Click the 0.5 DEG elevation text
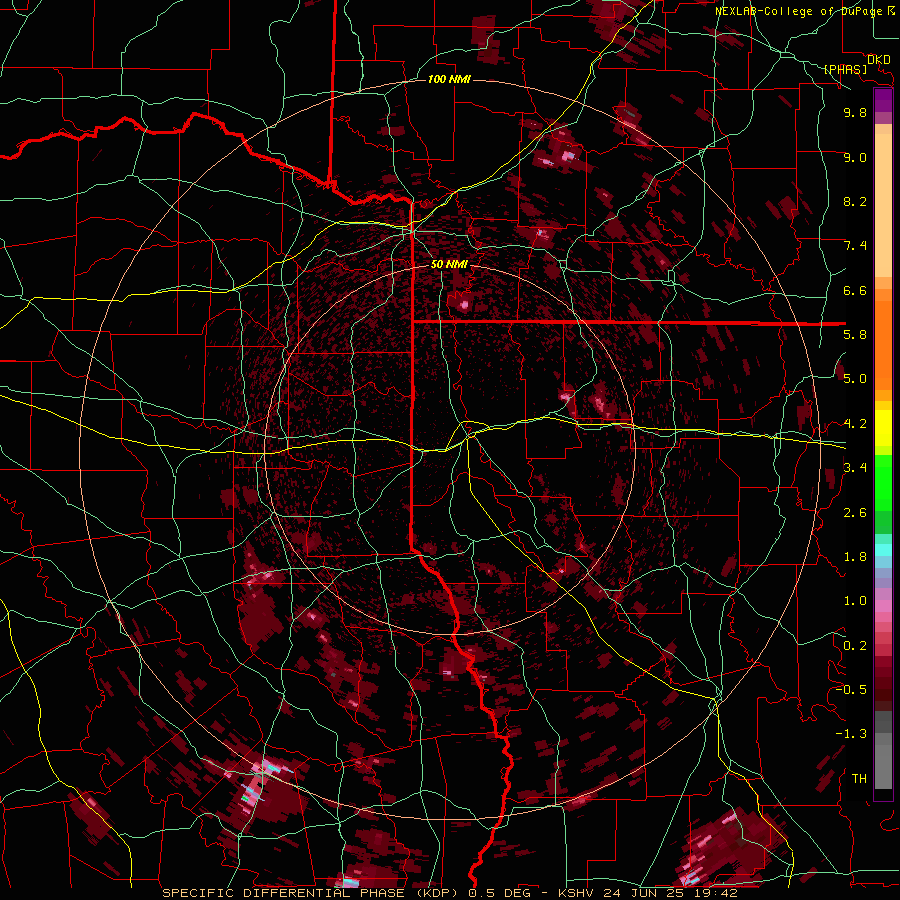The height and width of the screenshot is (900, 900). click(x=501, y=893)
